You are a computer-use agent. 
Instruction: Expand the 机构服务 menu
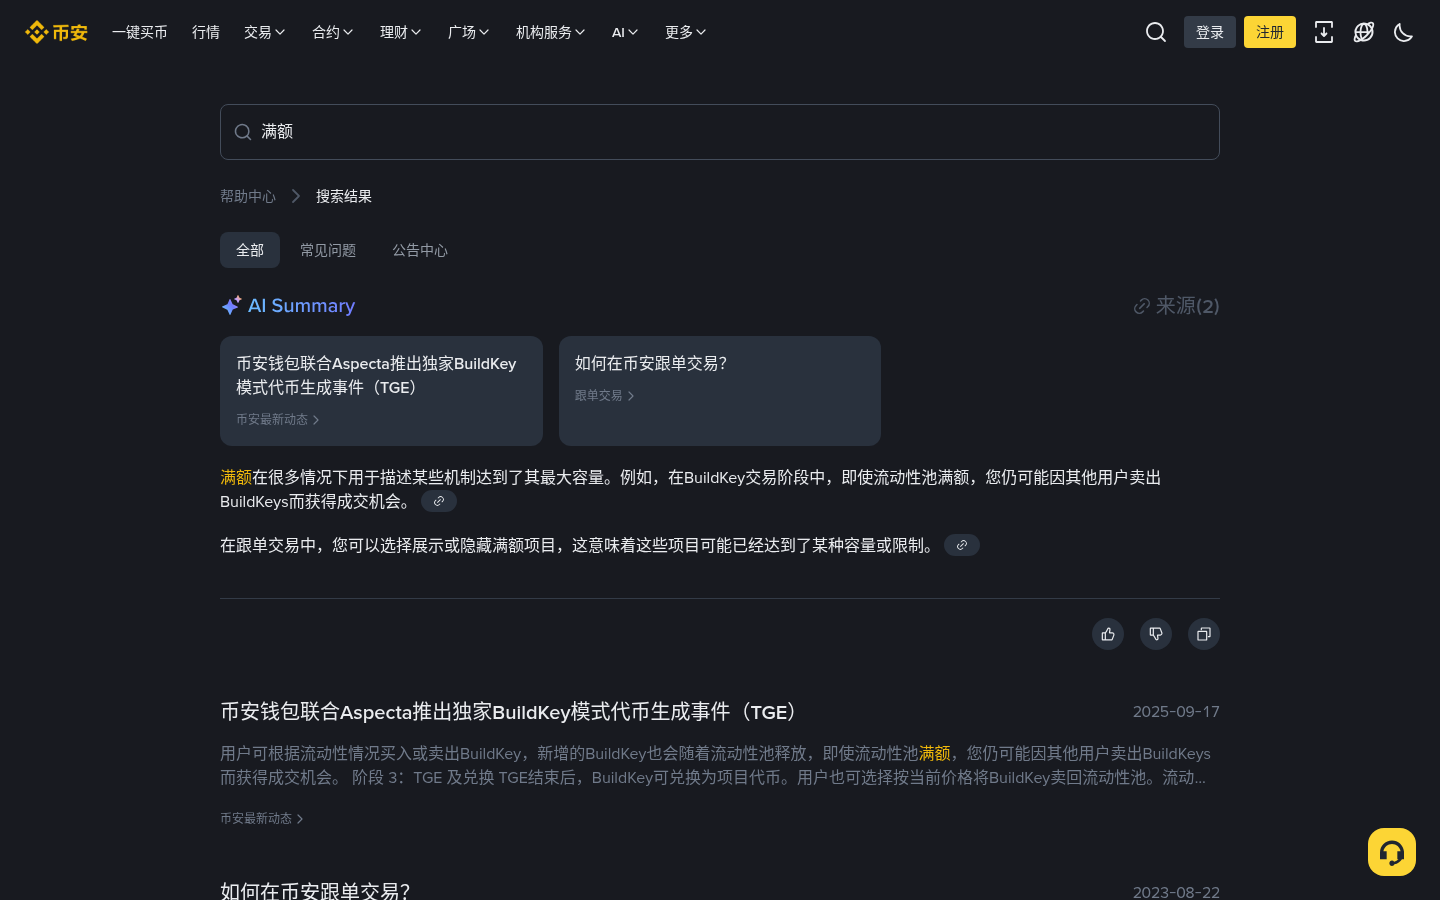click(x=551, y=32)
